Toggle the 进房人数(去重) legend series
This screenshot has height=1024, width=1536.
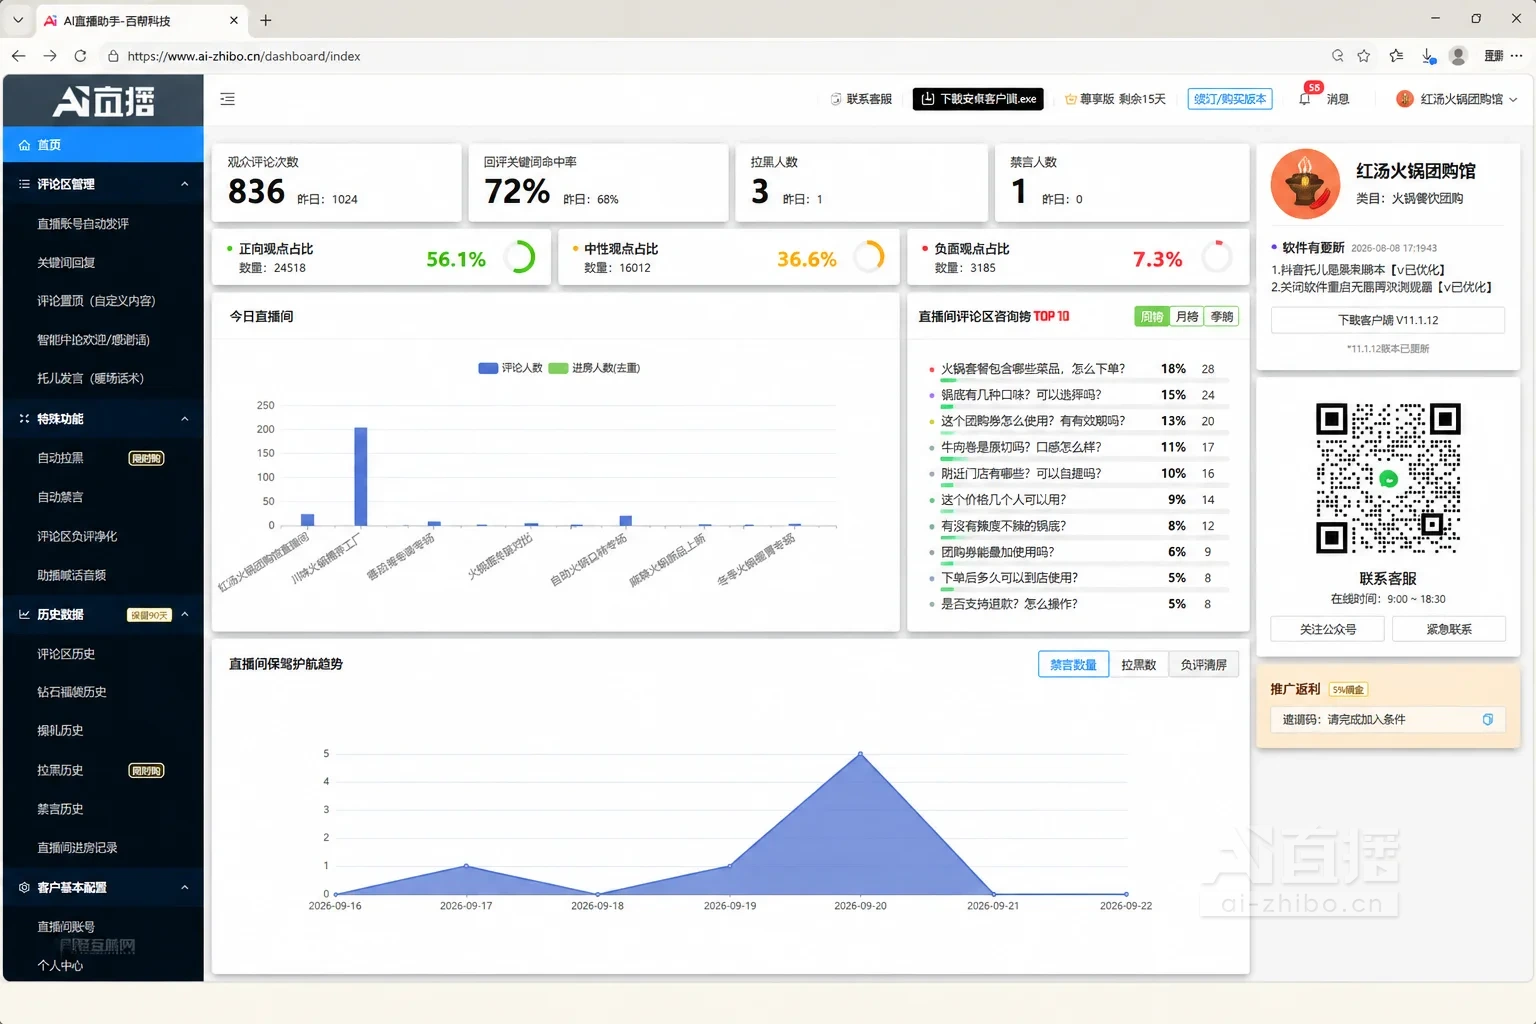[x=594, y=368]
